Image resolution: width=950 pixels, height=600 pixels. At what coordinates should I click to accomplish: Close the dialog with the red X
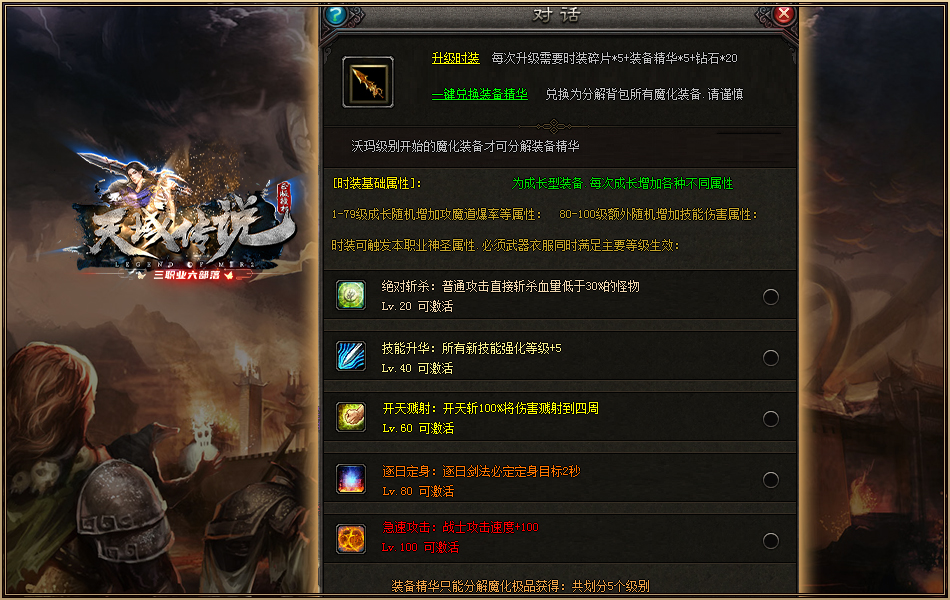[783, 15]
